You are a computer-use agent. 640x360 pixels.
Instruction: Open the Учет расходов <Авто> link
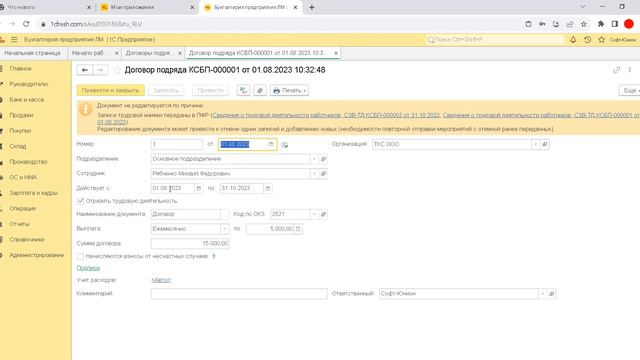click(x=161, y=280)
